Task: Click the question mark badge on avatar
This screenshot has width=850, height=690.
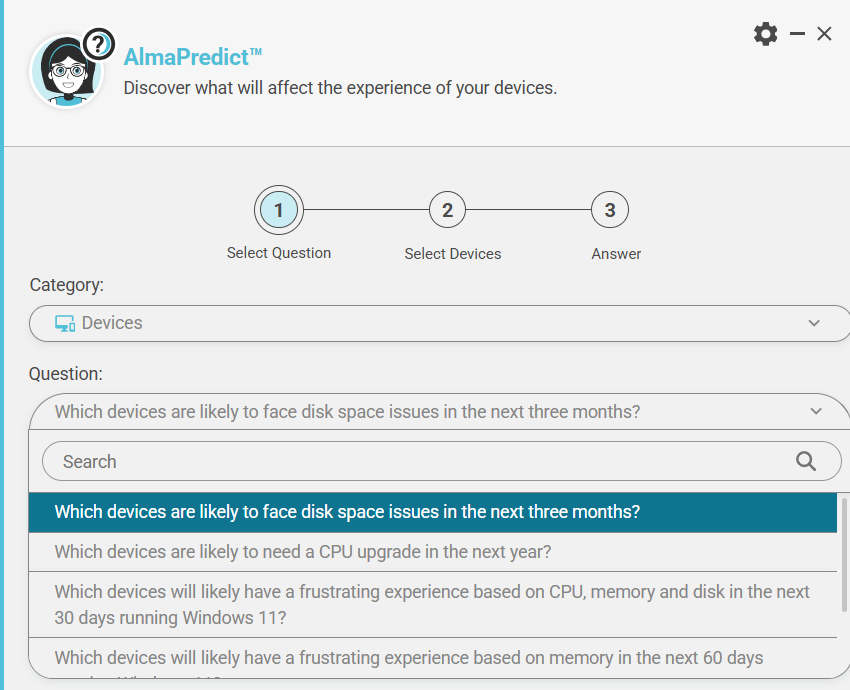Action: [x=97, y=43]
